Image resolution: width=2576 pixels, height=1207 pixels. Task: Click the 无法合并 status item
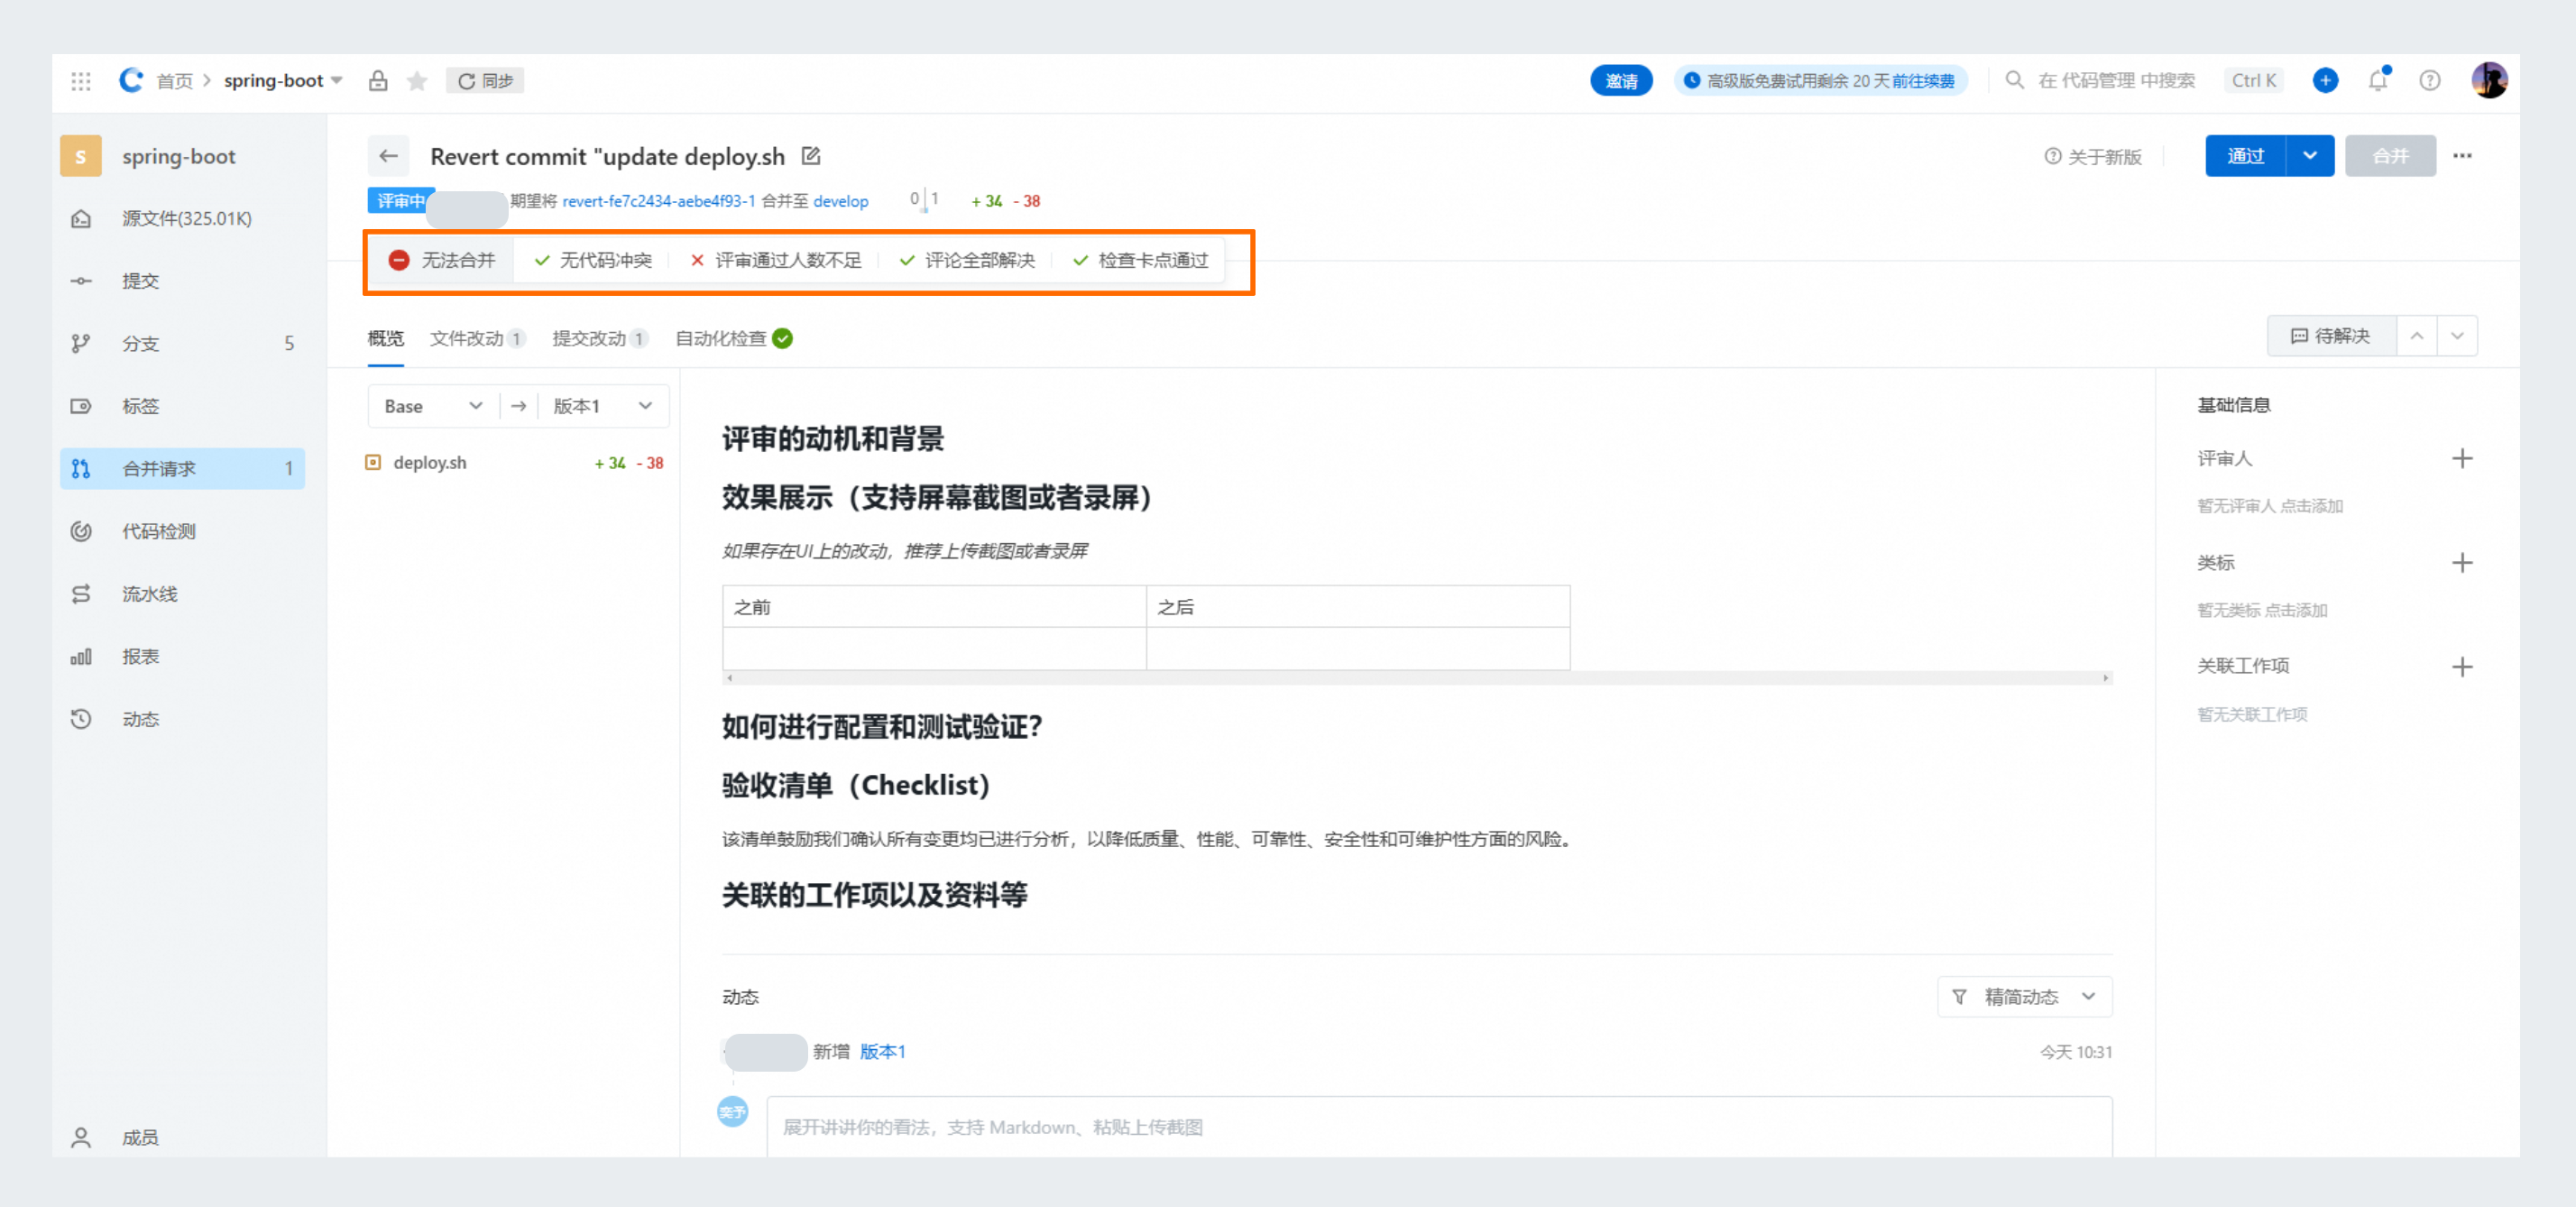[442, 260]
